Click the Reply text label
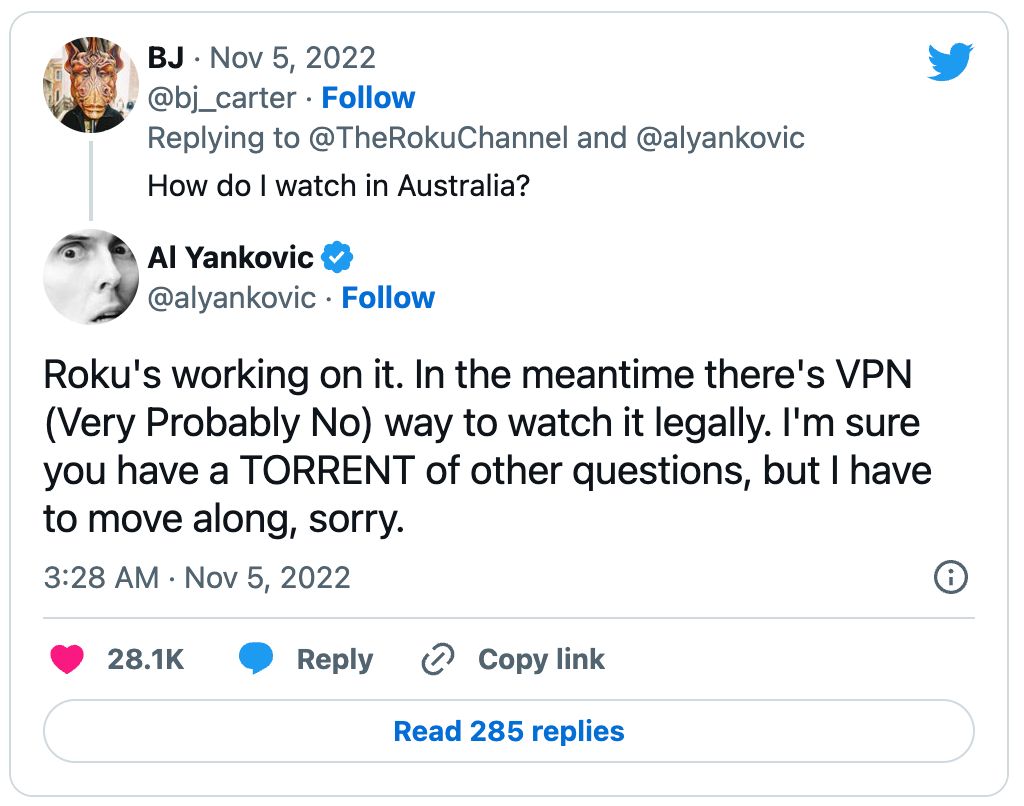Screen dimensions: 1024x806 [x=334, y=660]
